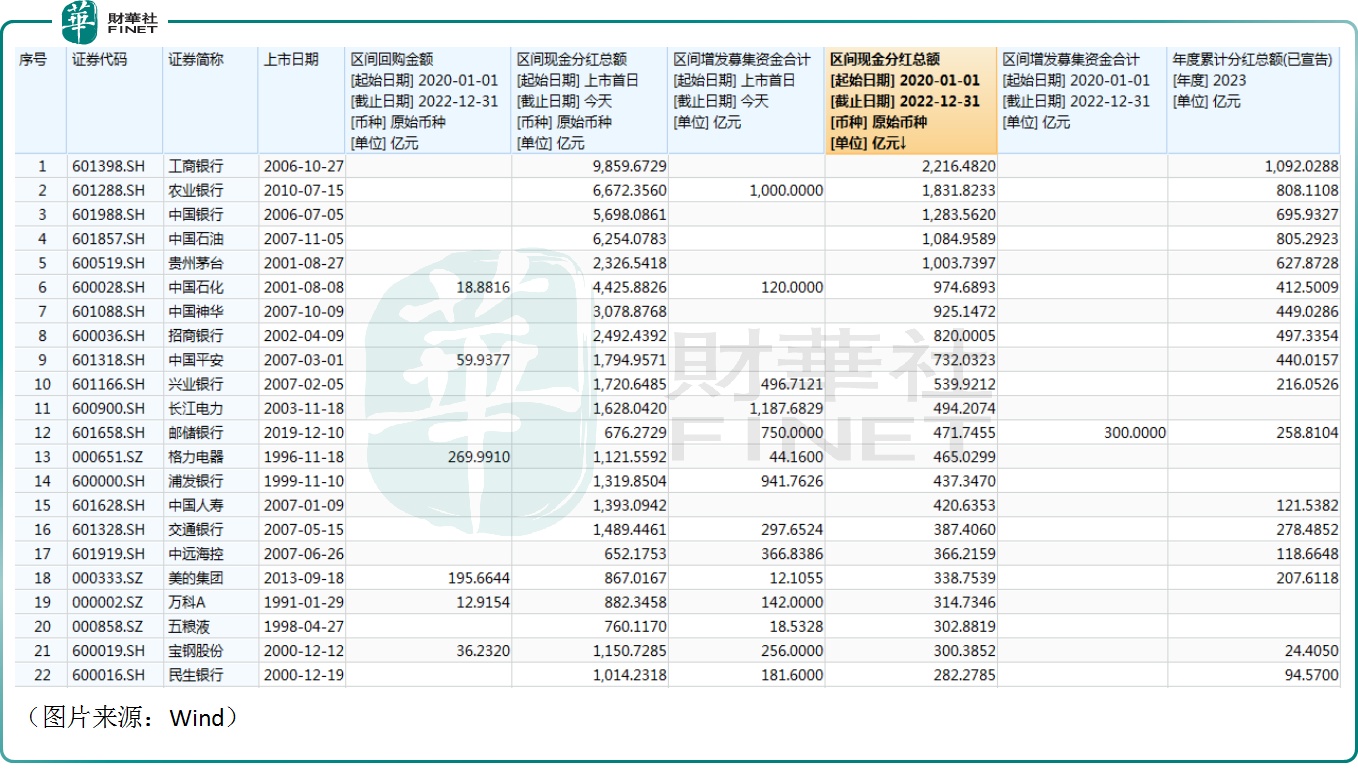Click 区间增发募集资金合计 header starting 2020-01-01
Screen dimensions: 1358x783
pyautogui.click(x=1082, y=101)
